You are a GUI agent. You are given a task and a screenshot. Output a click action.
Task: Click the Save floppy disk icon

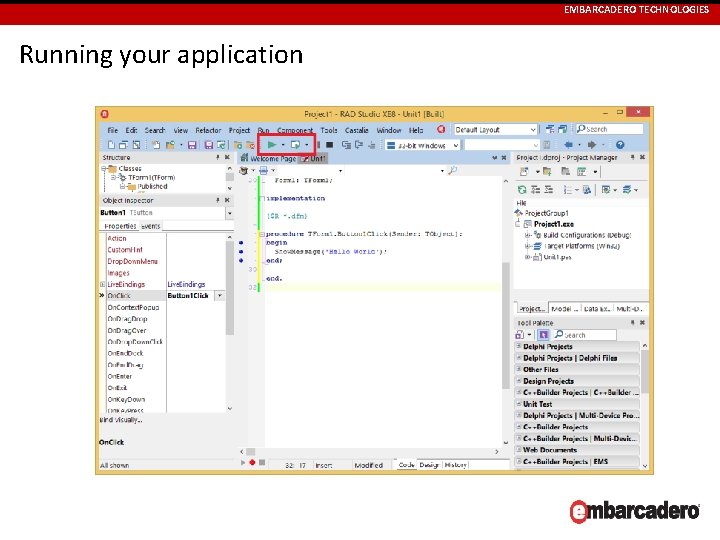point(192,145)
